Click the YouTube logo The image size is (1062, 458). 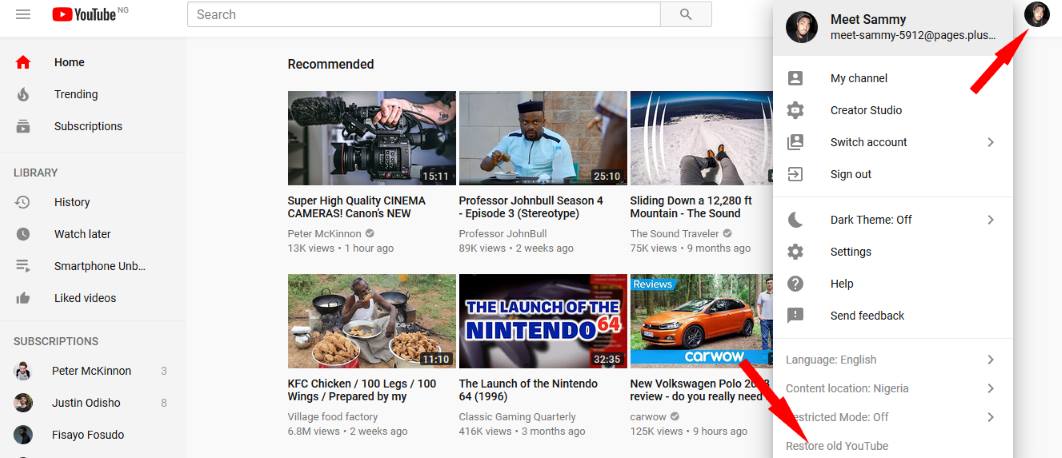84,14
